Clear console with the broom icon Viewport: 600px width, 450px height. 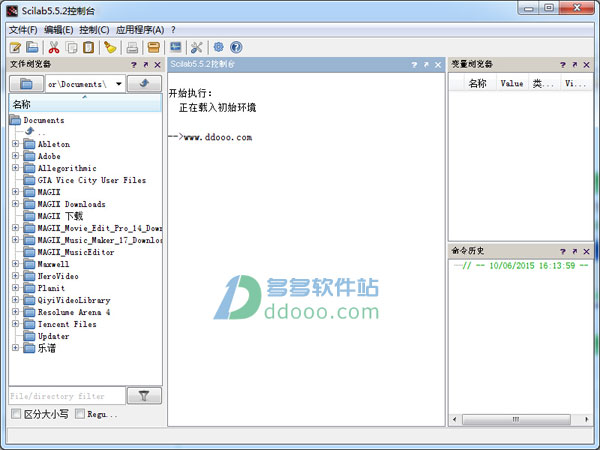[x=110, y=47]
